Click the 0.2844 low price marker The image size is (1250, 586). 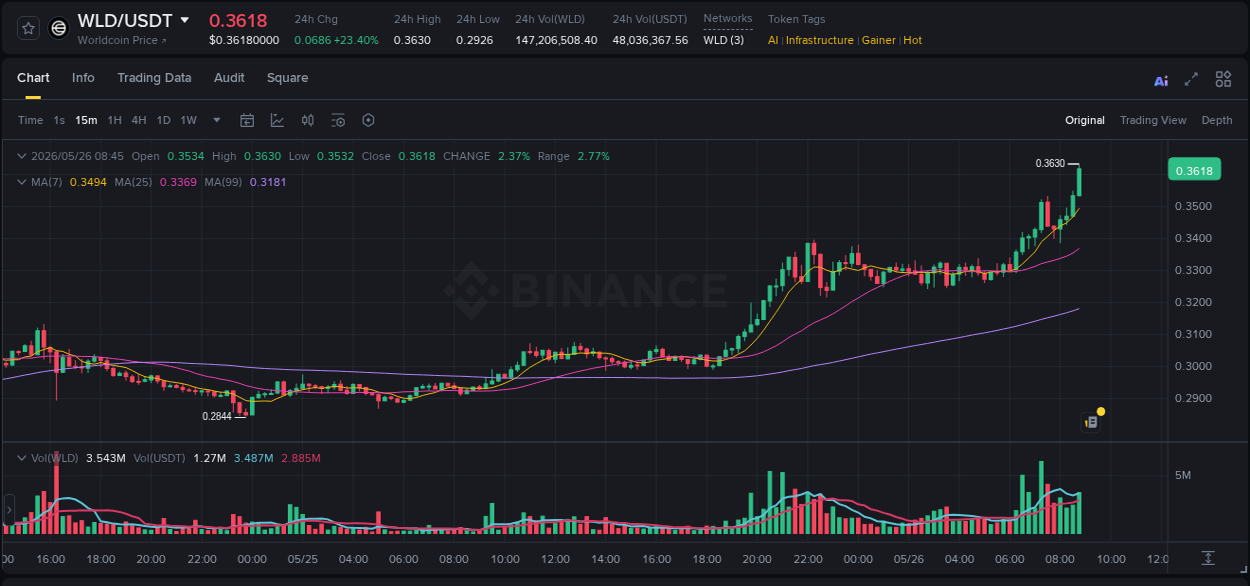pyautogui.click(x=216, y=416)
